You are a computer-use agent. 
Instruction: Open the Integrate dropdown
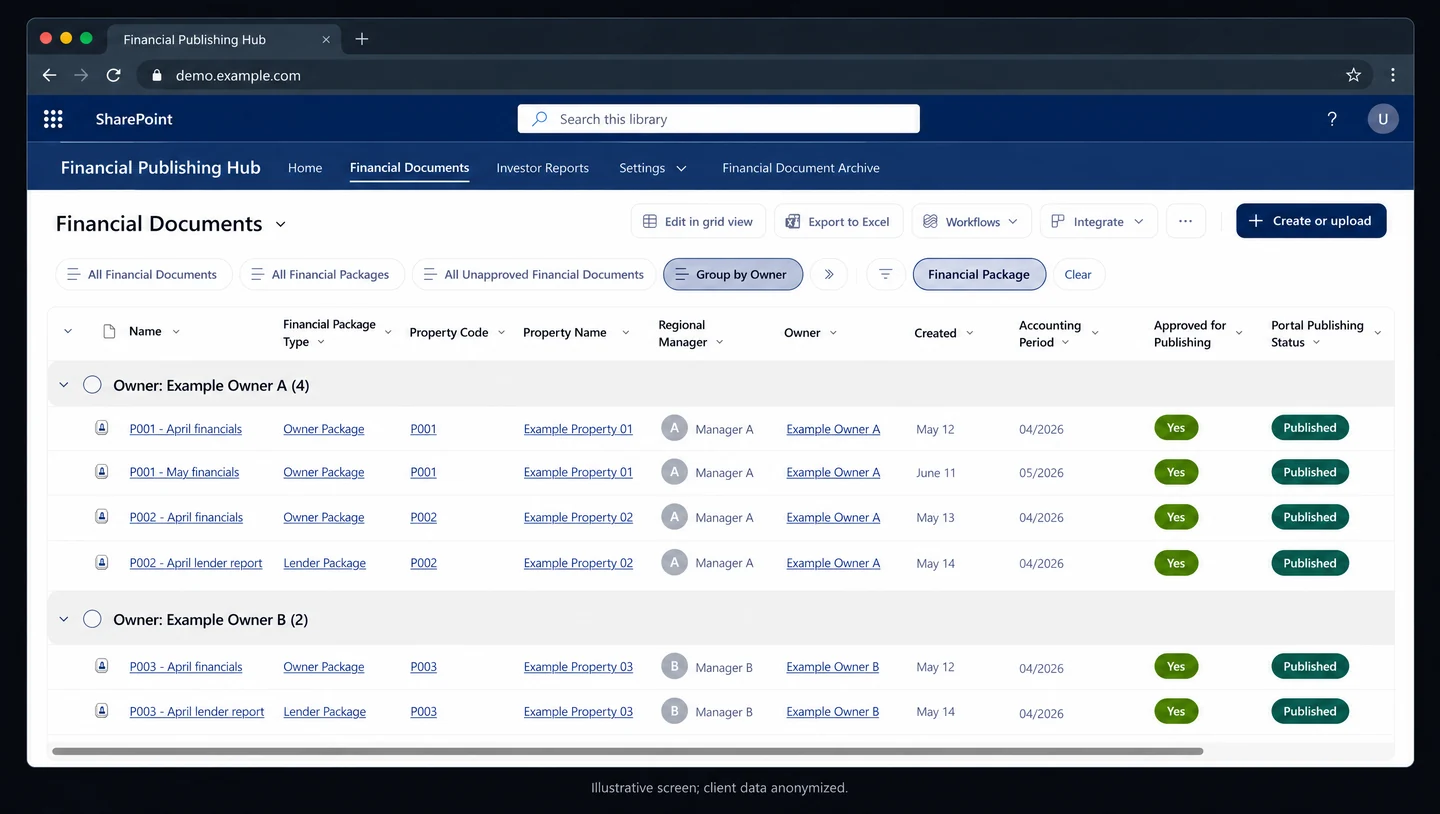click(1098, 221)
